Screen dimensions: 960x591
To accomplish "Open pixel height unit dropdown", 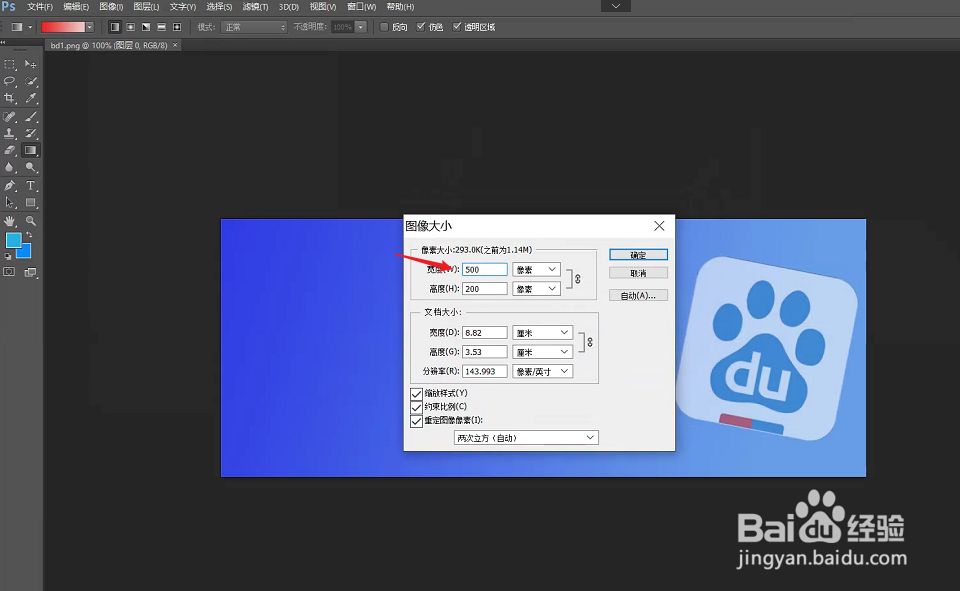I will [536, 288].
